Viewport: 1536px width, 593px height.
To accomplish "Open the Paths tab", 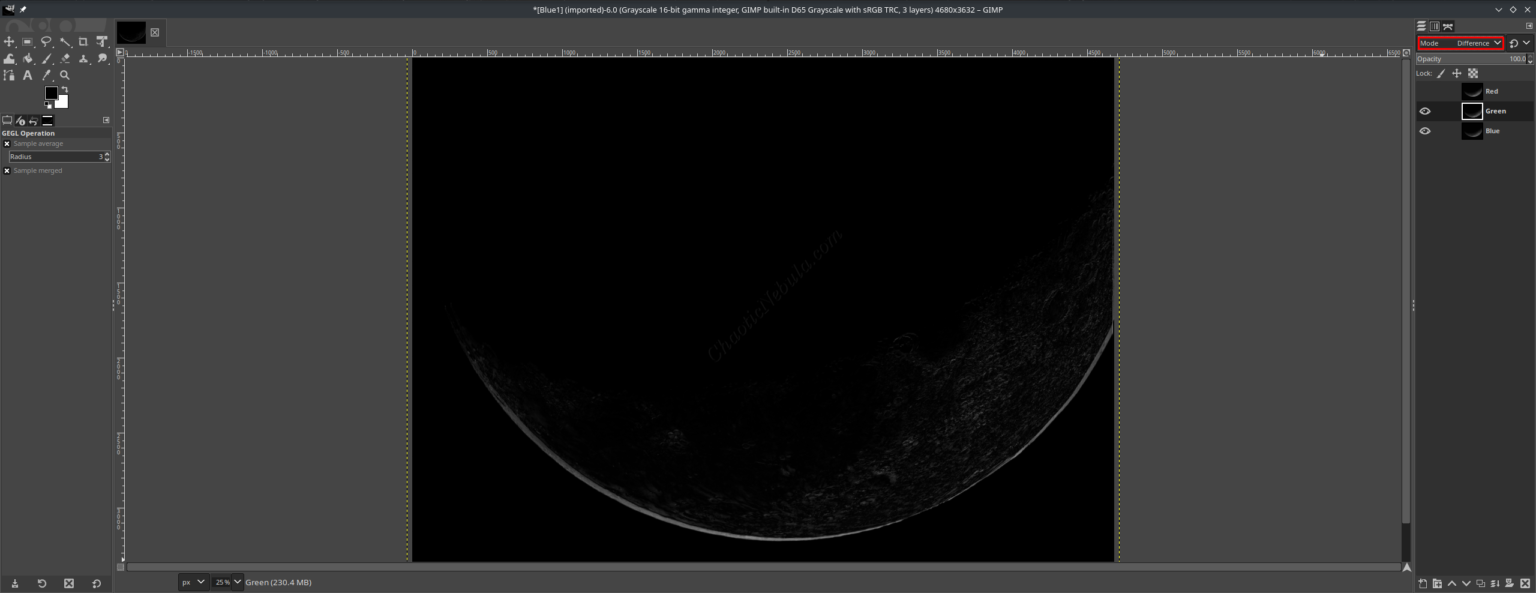I will point(1449,26).
